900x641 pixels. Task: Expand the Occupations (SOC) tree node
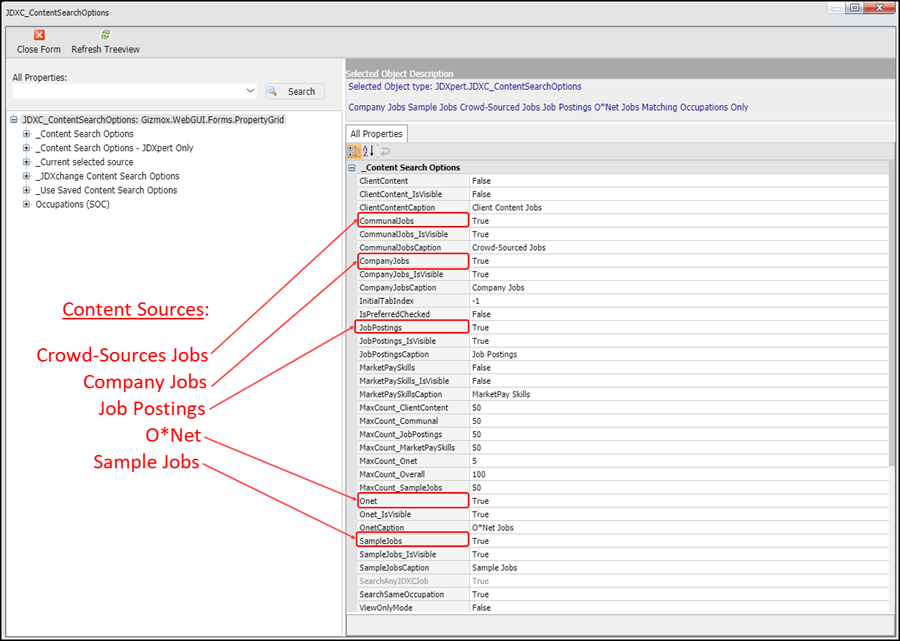point(26,204)
